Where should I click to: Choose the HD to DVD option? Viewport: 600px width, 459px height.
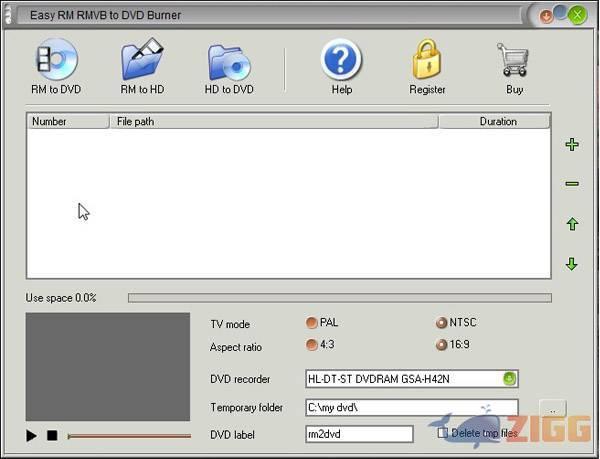click(x=229, y=62)
